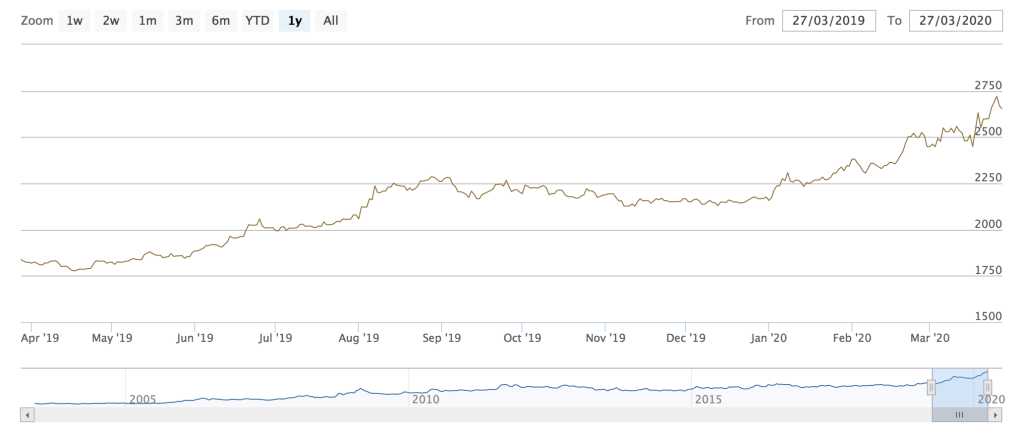The width and height of the screenshot is (1023, 440).
Task: Click the 2010 area in navigator
Action: click(426, 398)
